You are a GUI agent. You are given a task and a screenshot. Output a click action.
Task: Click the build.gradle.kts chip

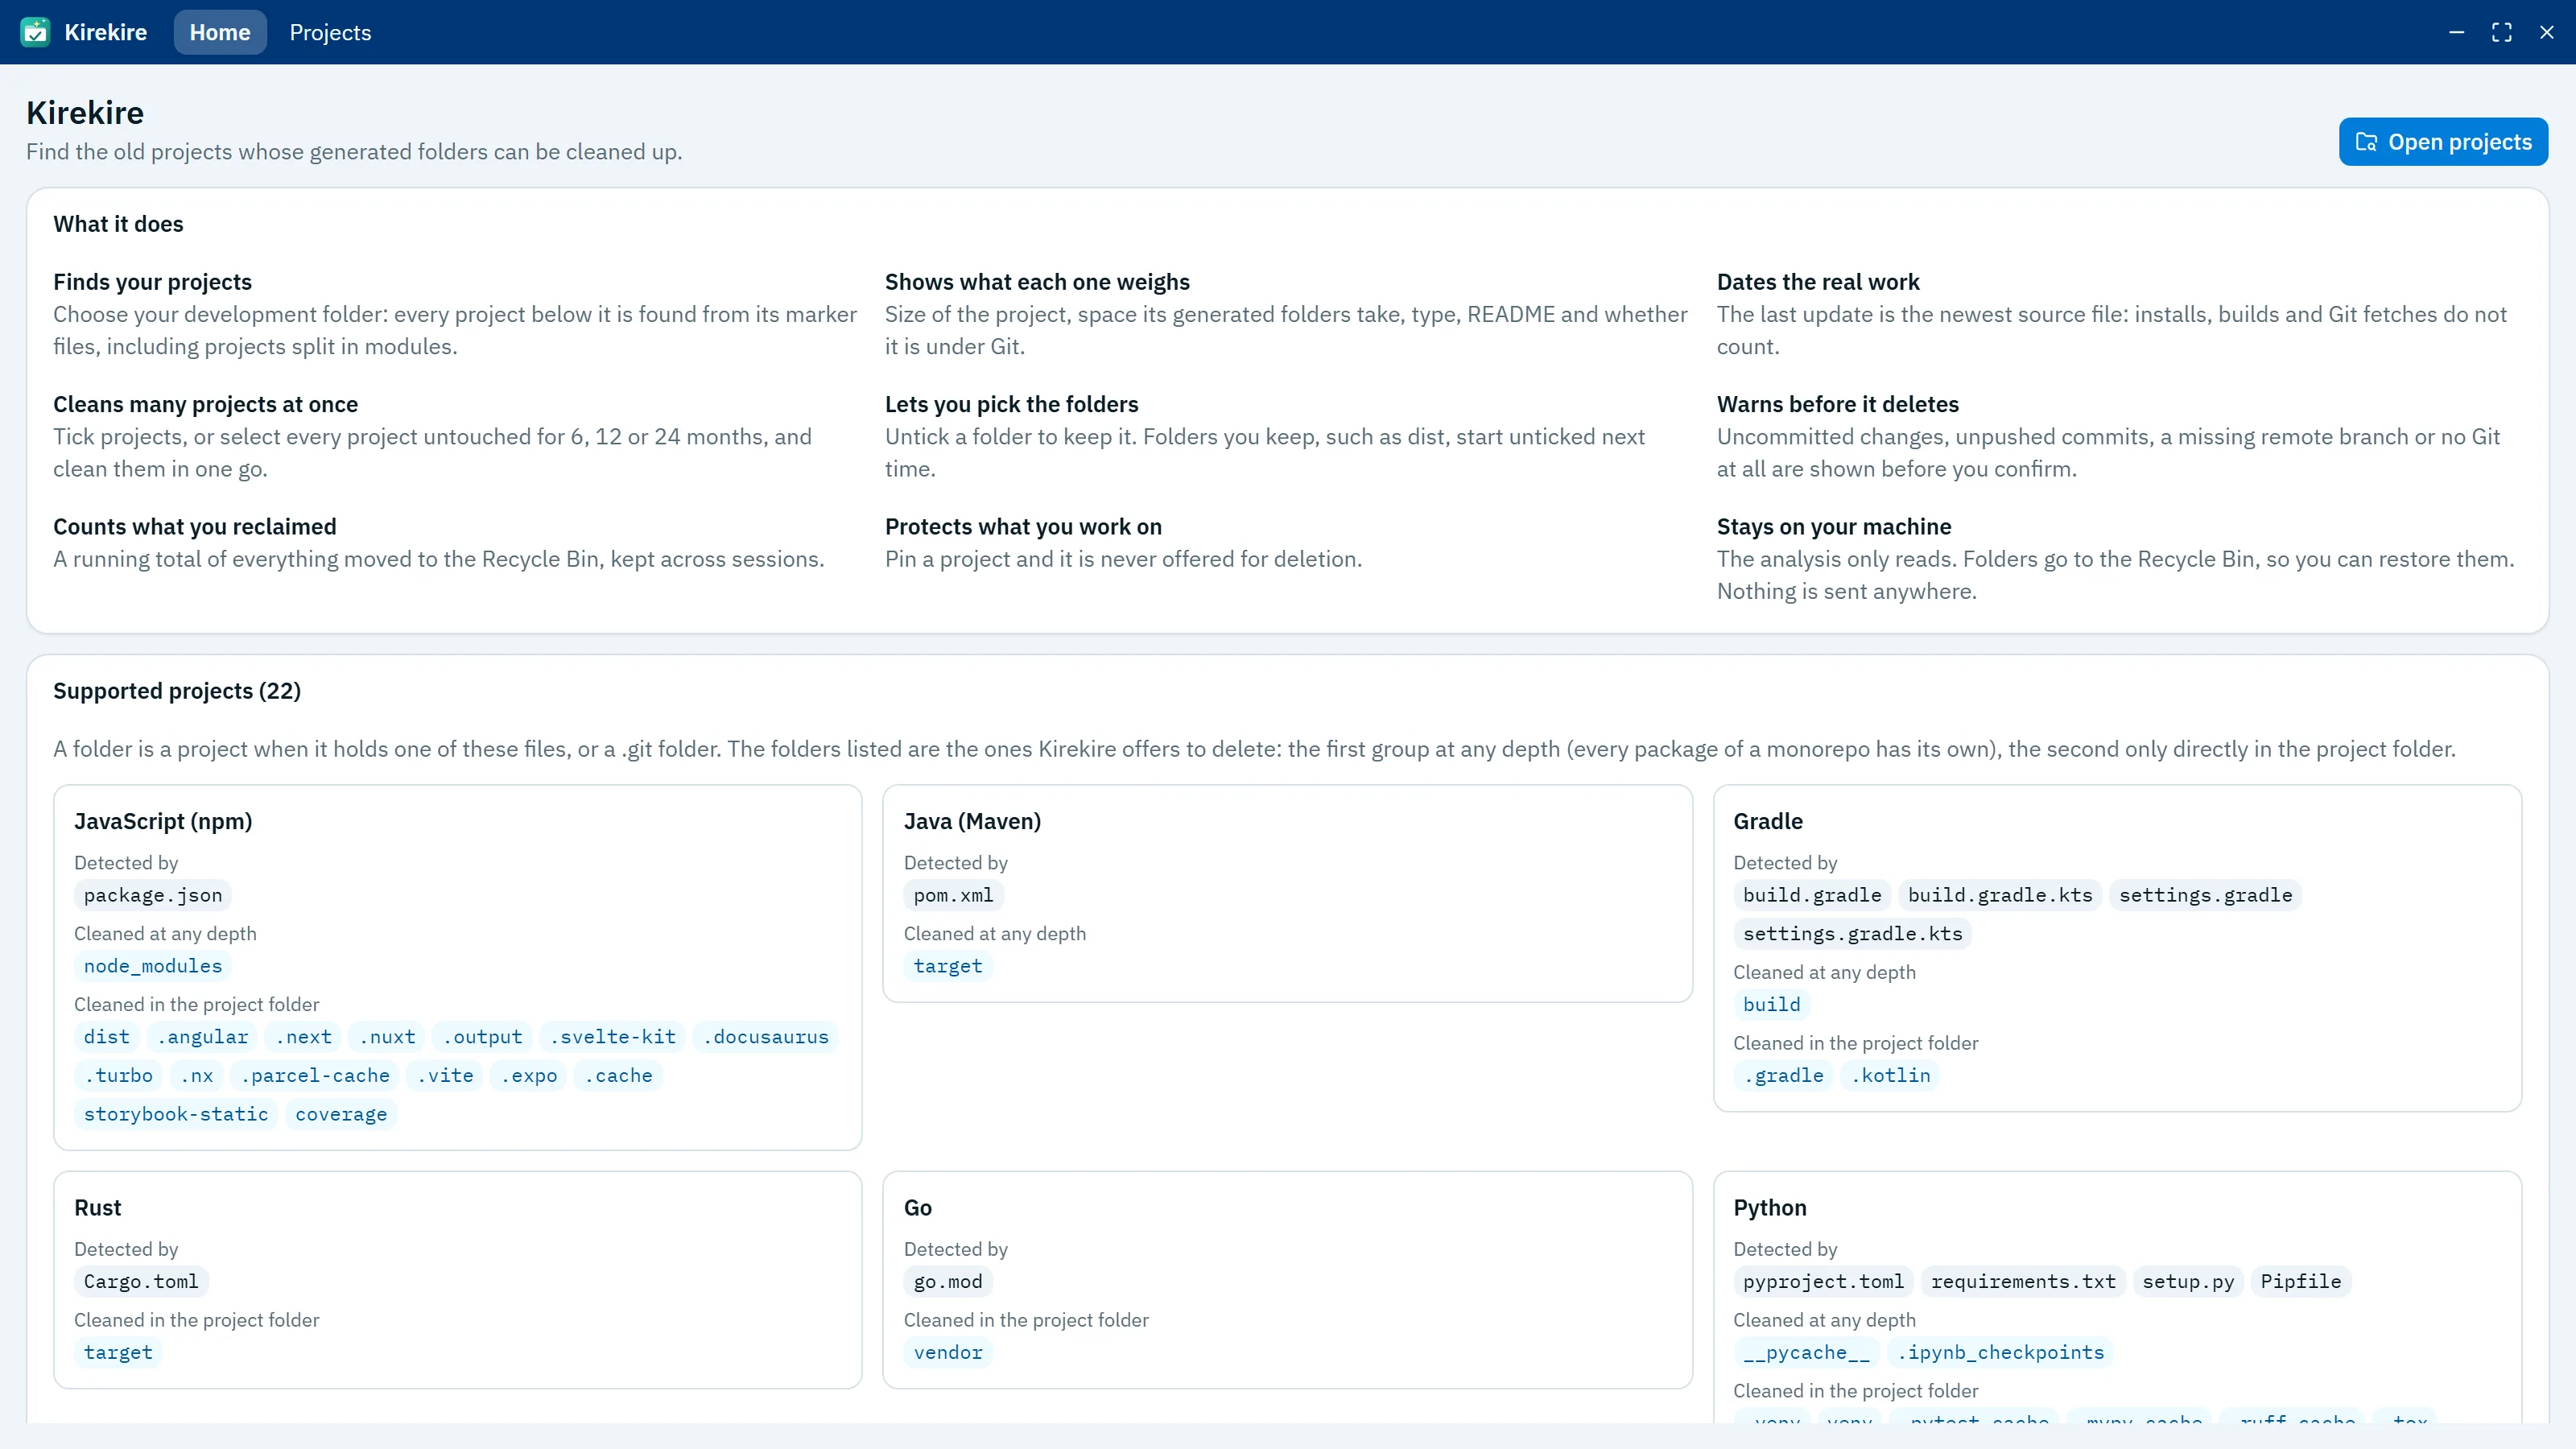[2000, 895]
